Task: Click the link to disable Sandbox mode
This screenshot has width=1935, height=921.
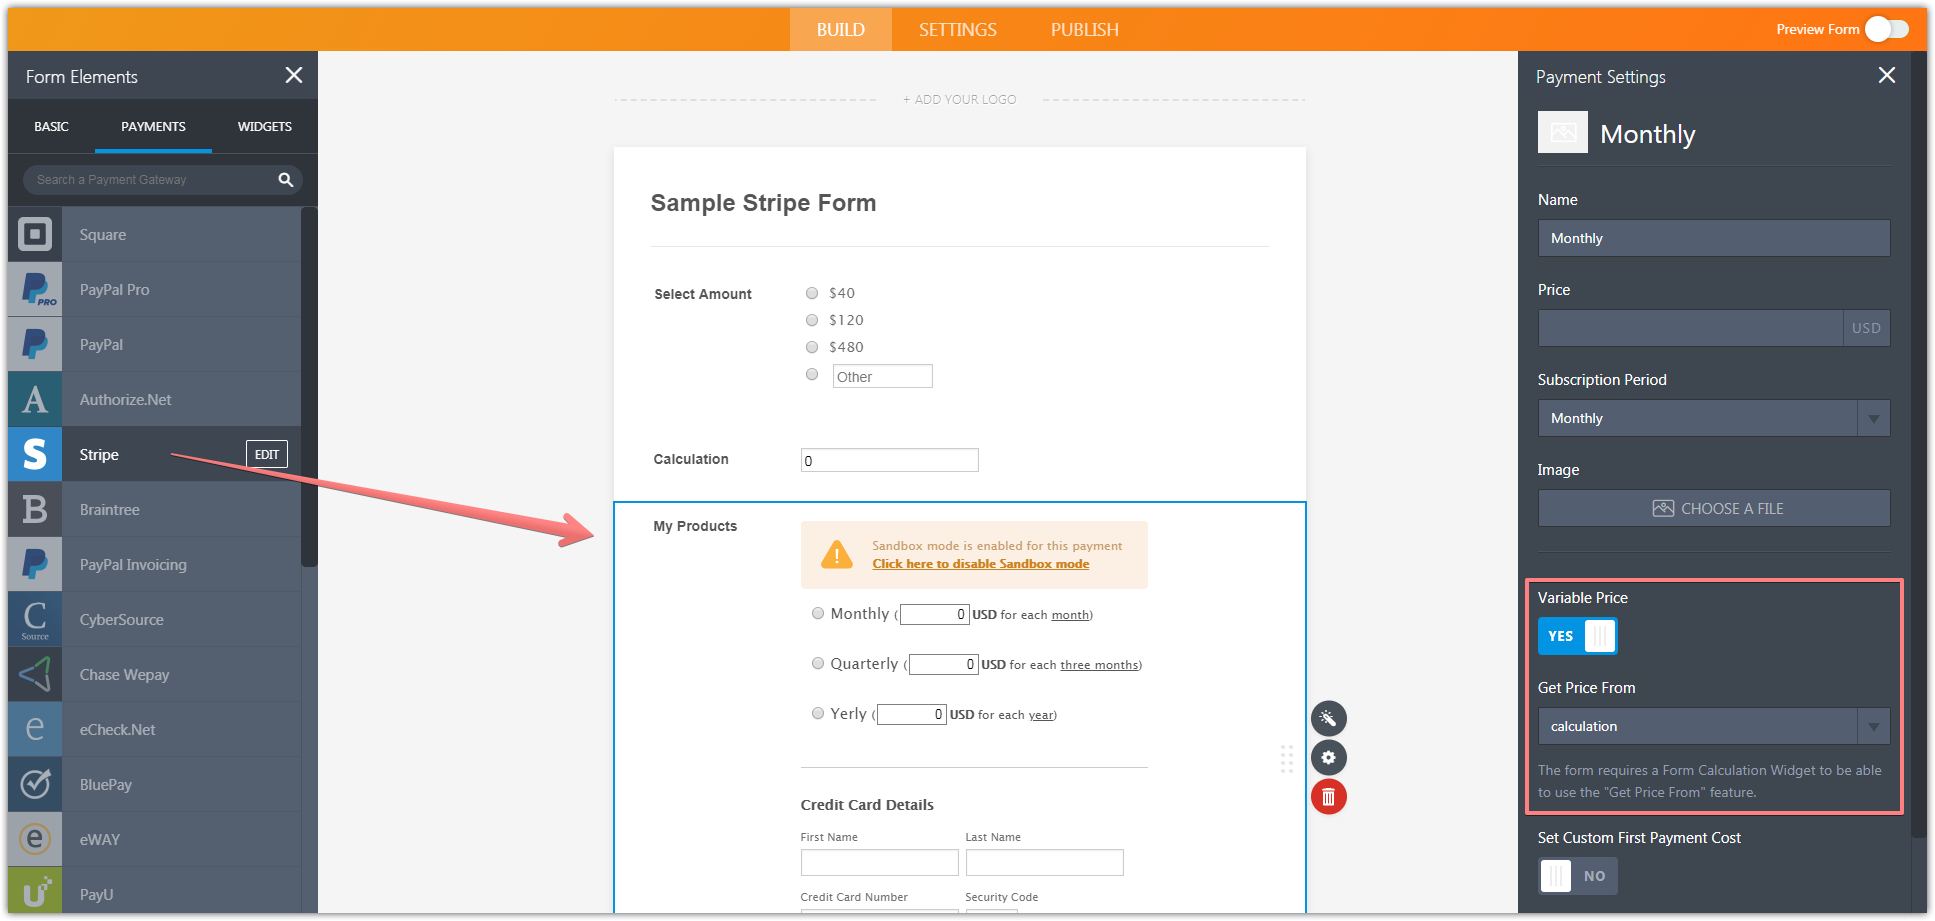Action: [x=980, y=563]
